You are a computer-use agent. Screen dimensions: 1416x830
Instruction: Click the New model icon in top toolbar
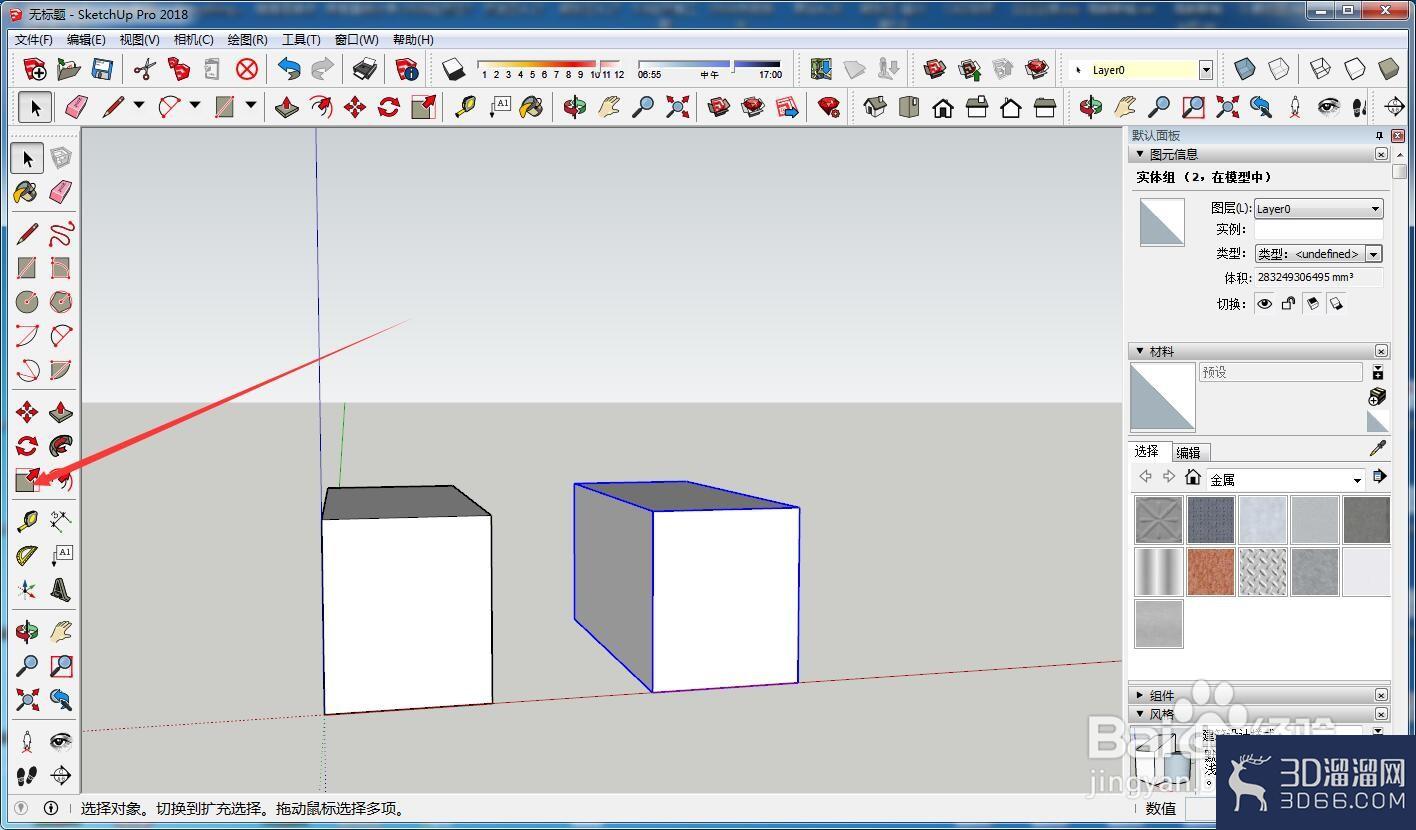point(35,69)
